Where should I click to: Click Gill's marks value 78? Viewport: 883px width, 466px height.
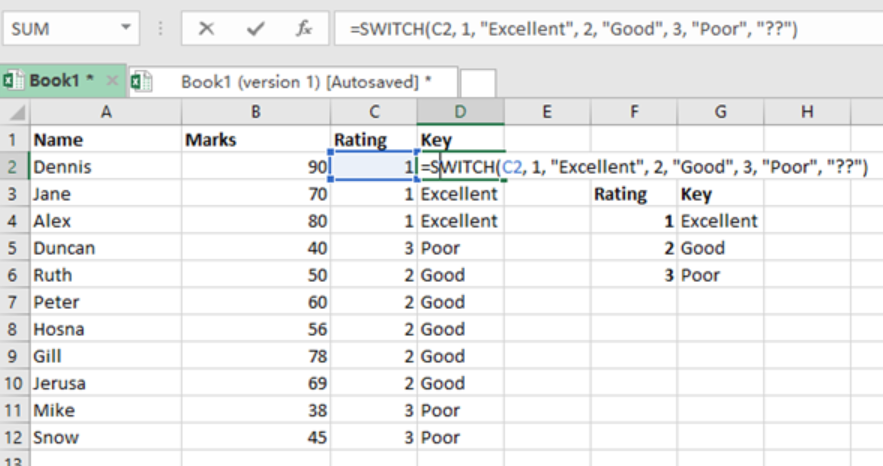tap(256, 356)
